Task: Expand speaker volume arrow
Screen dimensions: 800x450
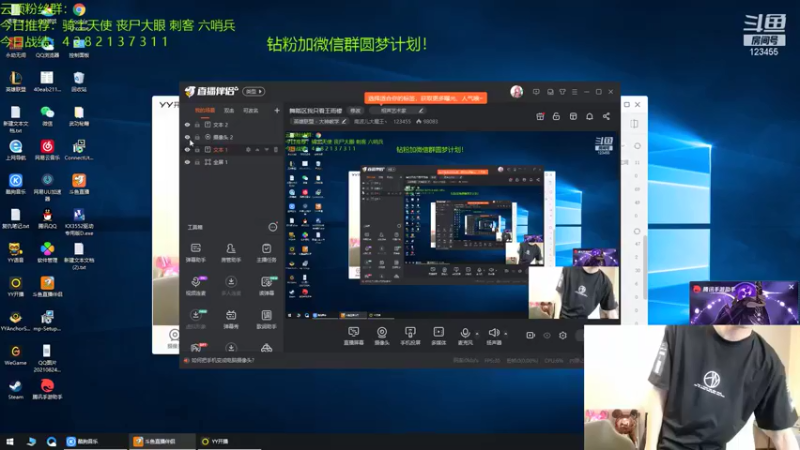Action: (x=506, y=334)
